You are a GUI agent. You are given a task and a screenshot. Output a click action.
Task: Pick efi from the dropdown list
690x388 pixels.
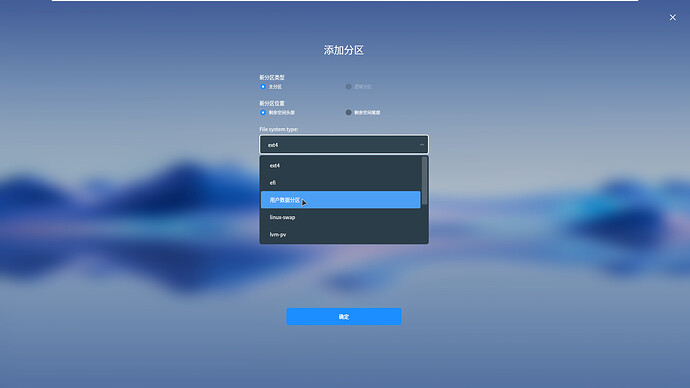click(x=341, y=183)
